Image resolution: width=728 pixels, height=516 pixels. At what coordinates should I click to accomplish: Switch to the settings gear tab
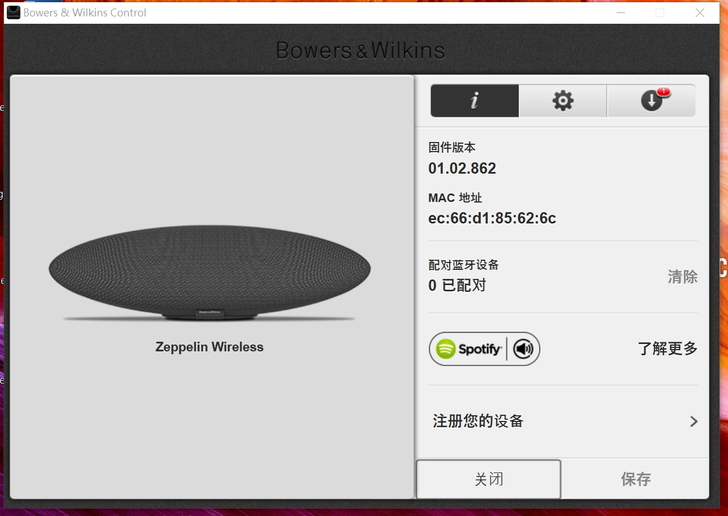(x=563, y=100)
